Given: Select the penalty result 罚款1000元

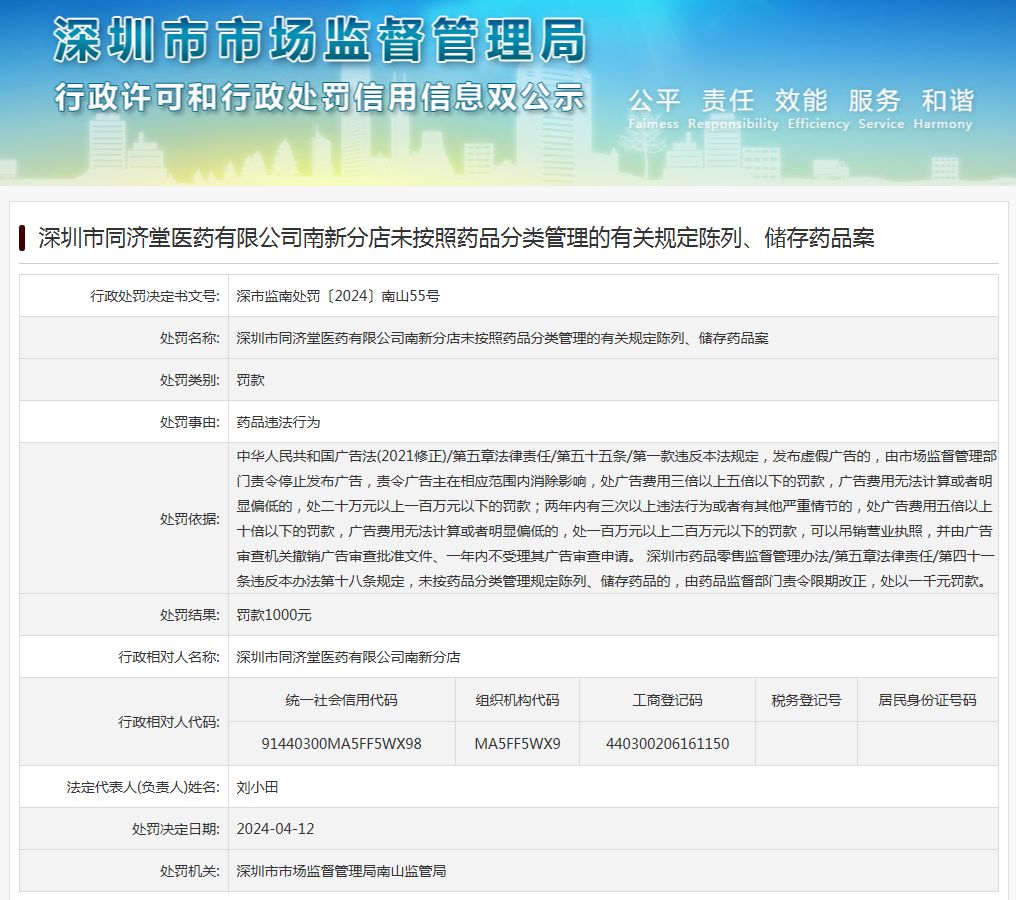Looking at the screenshot, I should pos(274,615).
